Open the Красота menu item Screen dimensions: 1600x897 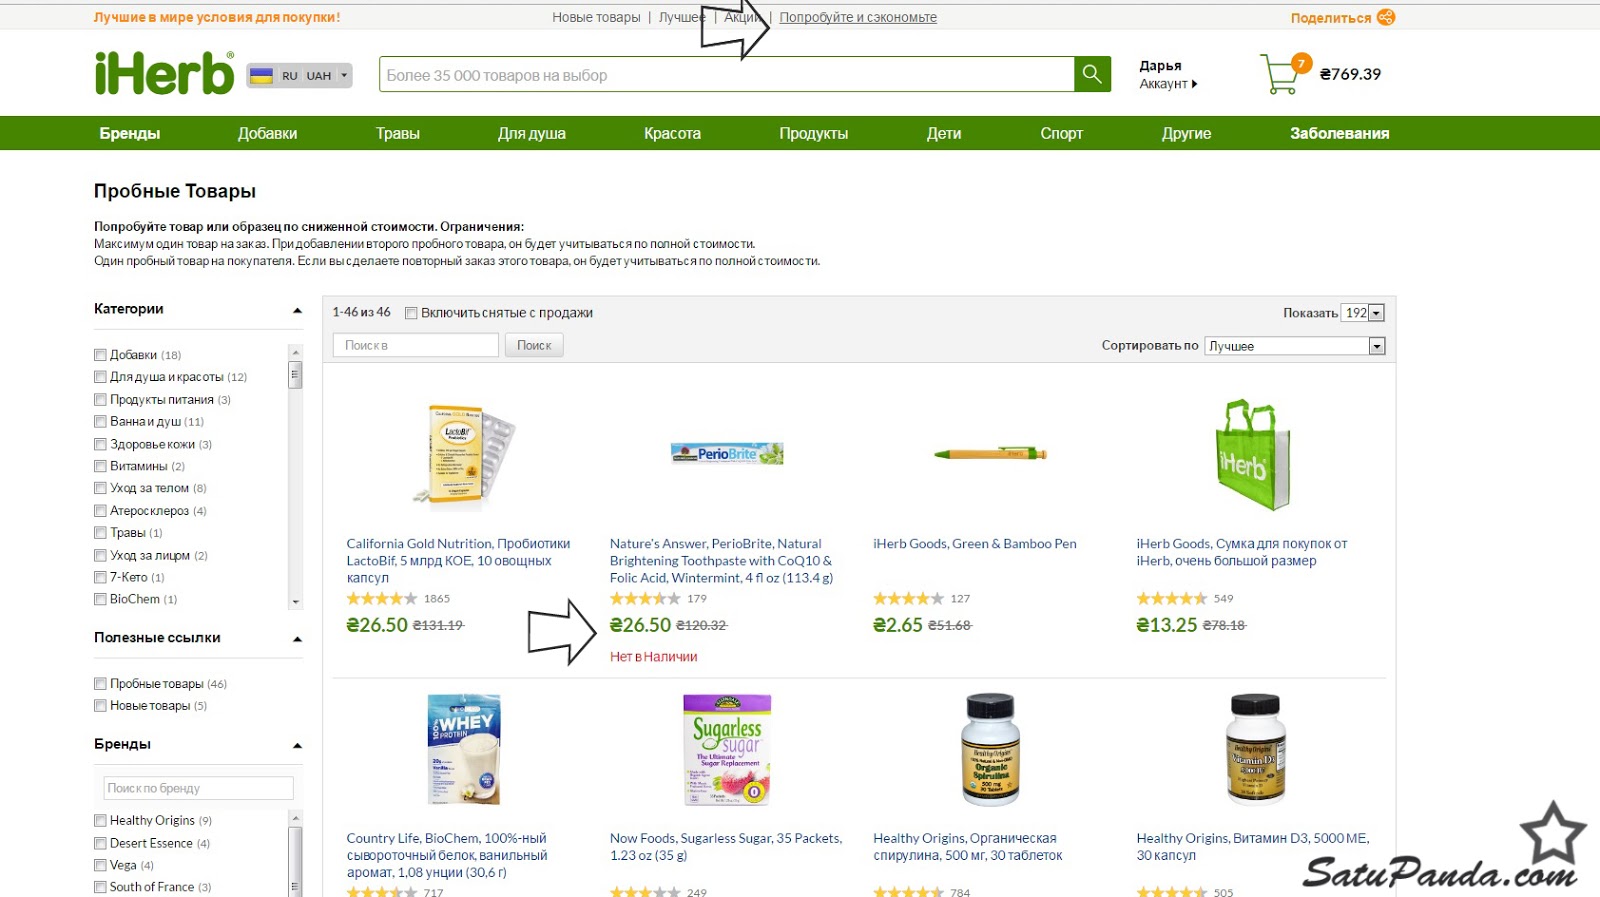672,133
